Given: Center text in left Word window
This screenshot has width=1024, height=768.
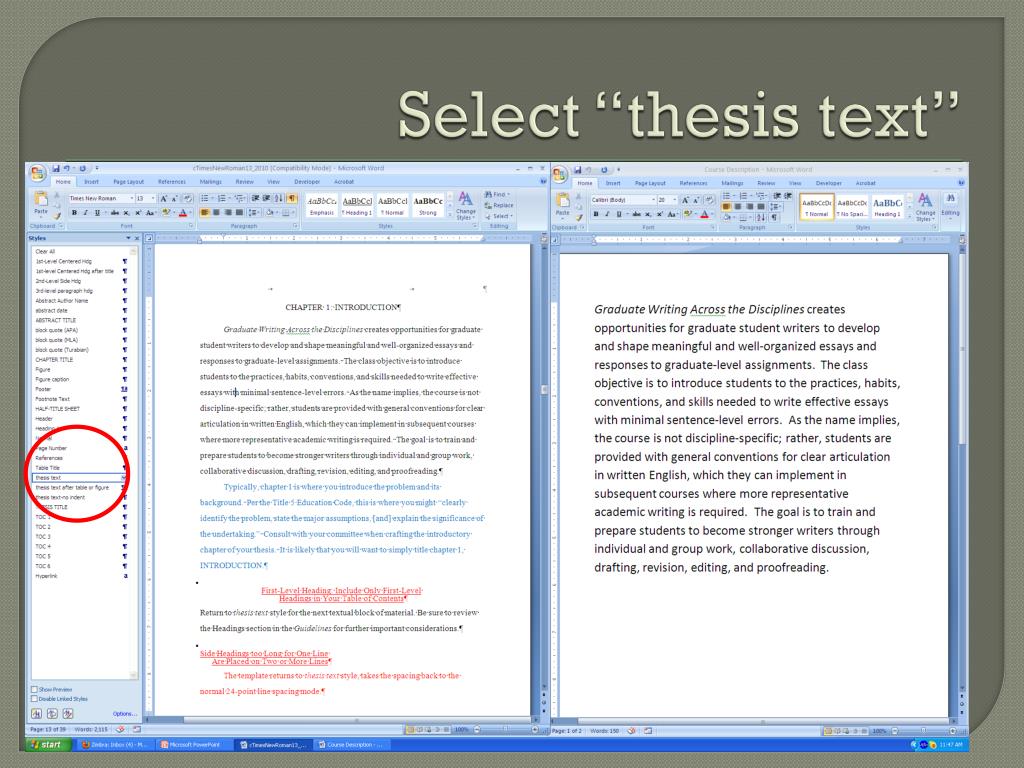Looking at the screenshot, I should click(216, 213).
